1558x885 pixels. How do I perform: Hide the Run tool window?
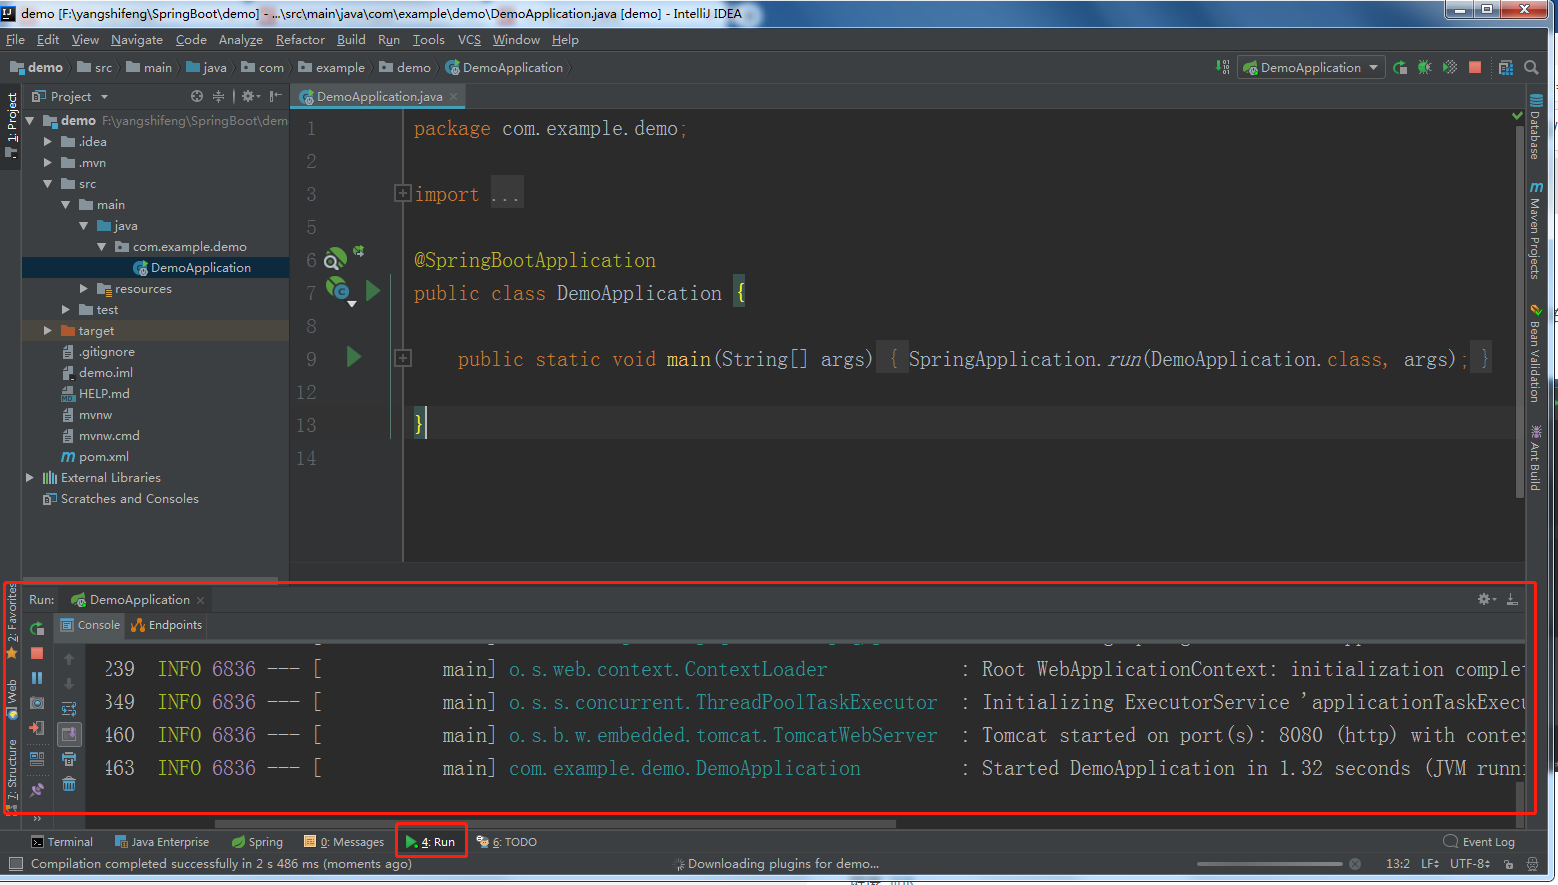click(1512, 599)
